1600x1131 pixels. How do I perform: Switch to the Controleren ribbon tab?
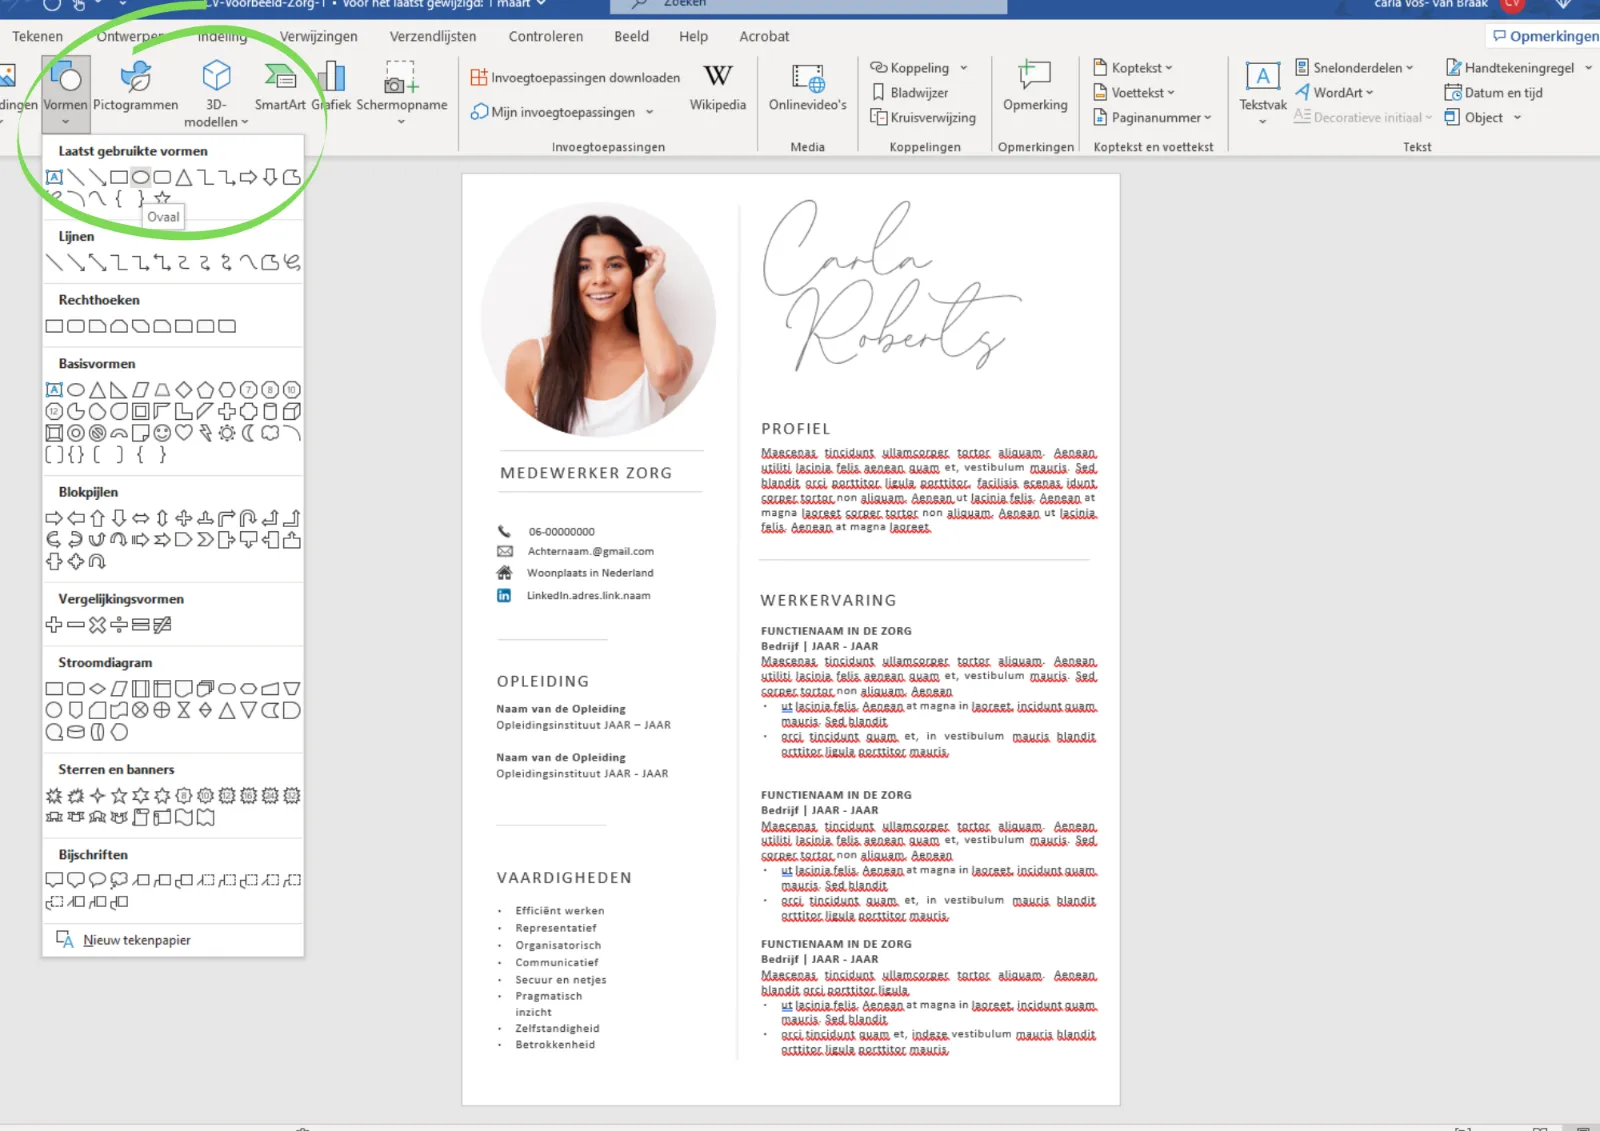pyautogui.click(x=546, y=36)
